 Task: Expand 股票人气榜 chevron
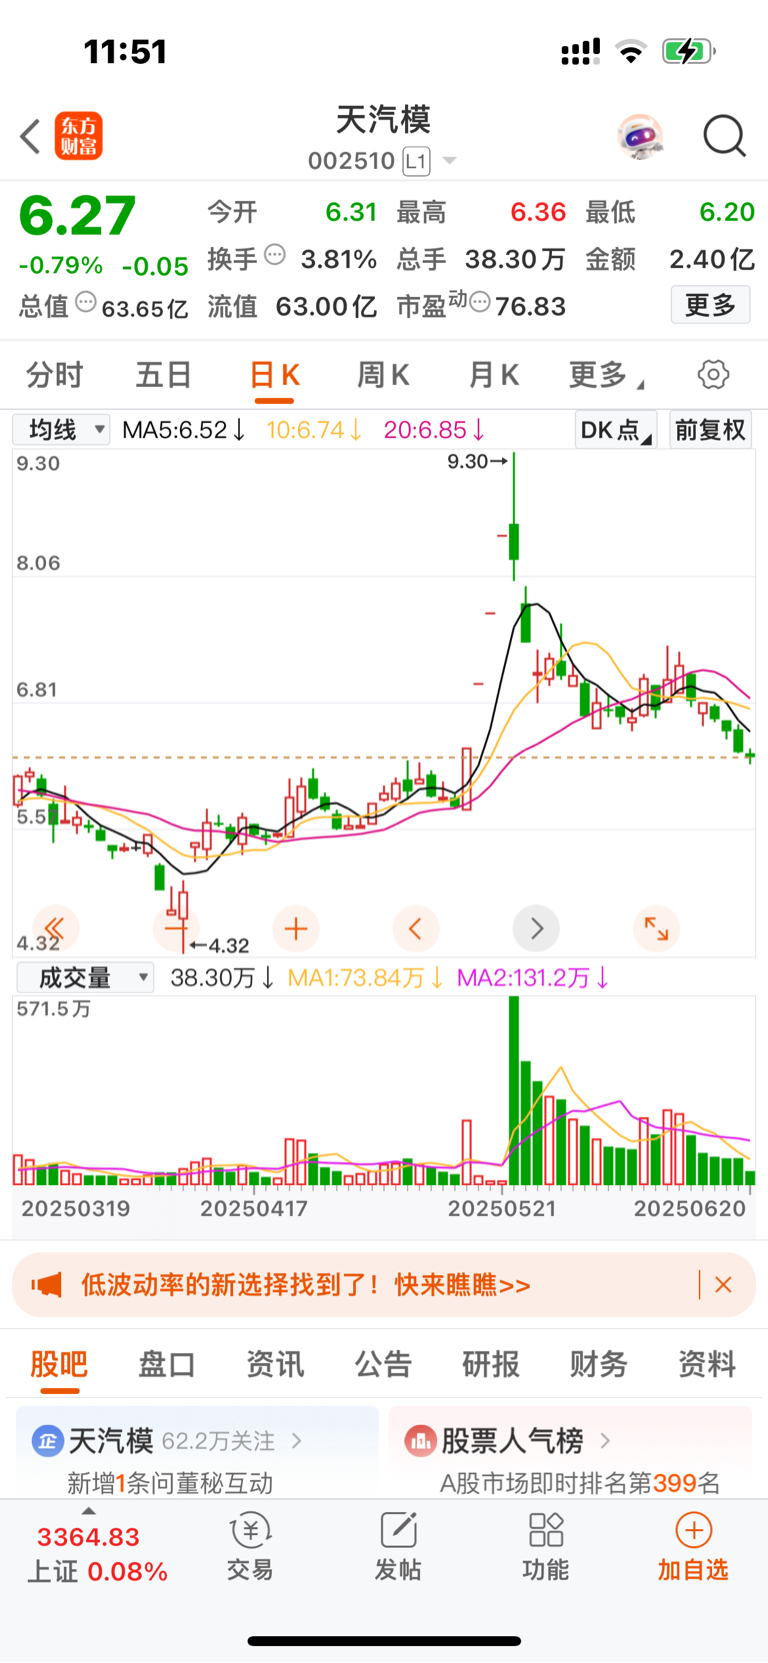pos(605,1441)
